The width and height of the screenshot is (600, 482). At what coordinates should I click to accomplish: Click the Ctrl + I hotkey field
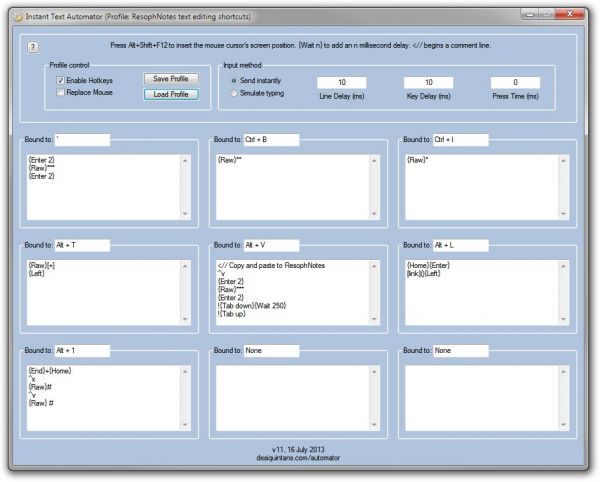(461, 140)
